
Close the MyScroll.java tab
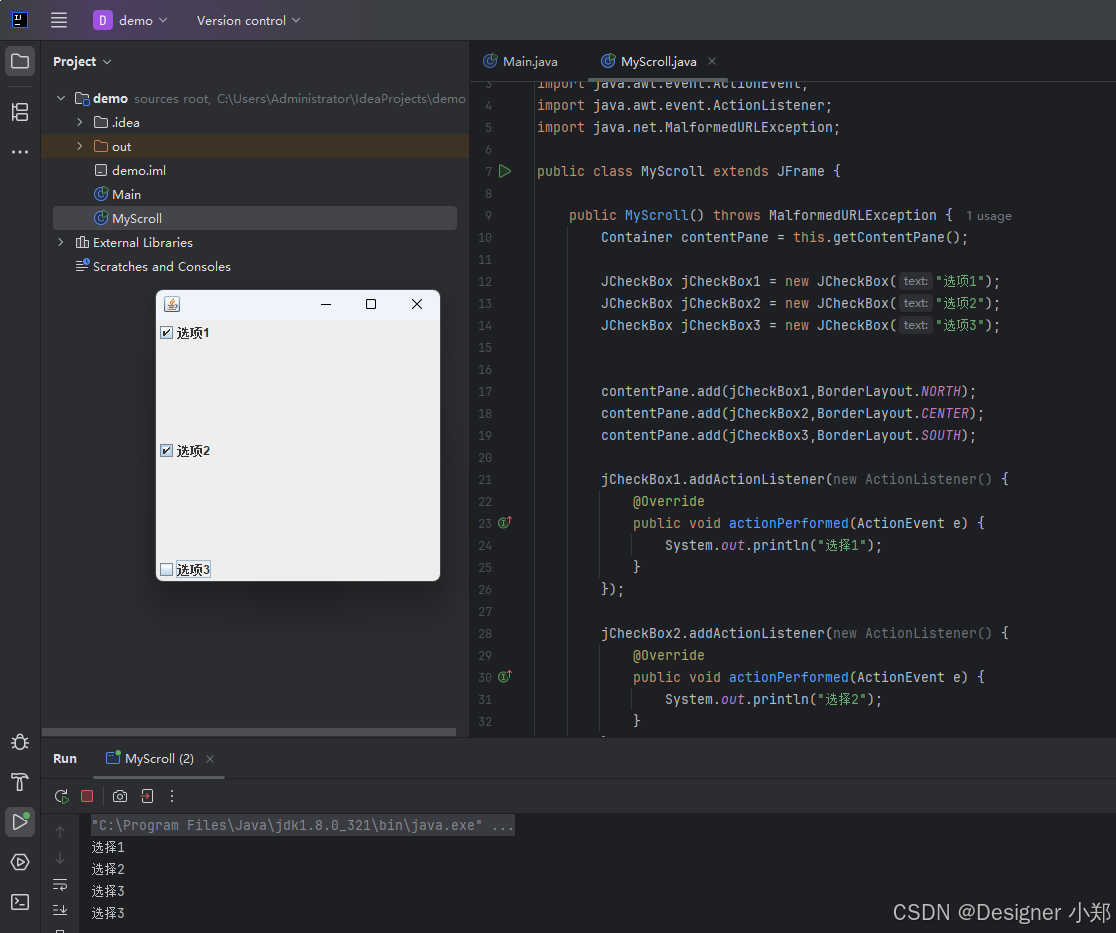click(712, 61)
